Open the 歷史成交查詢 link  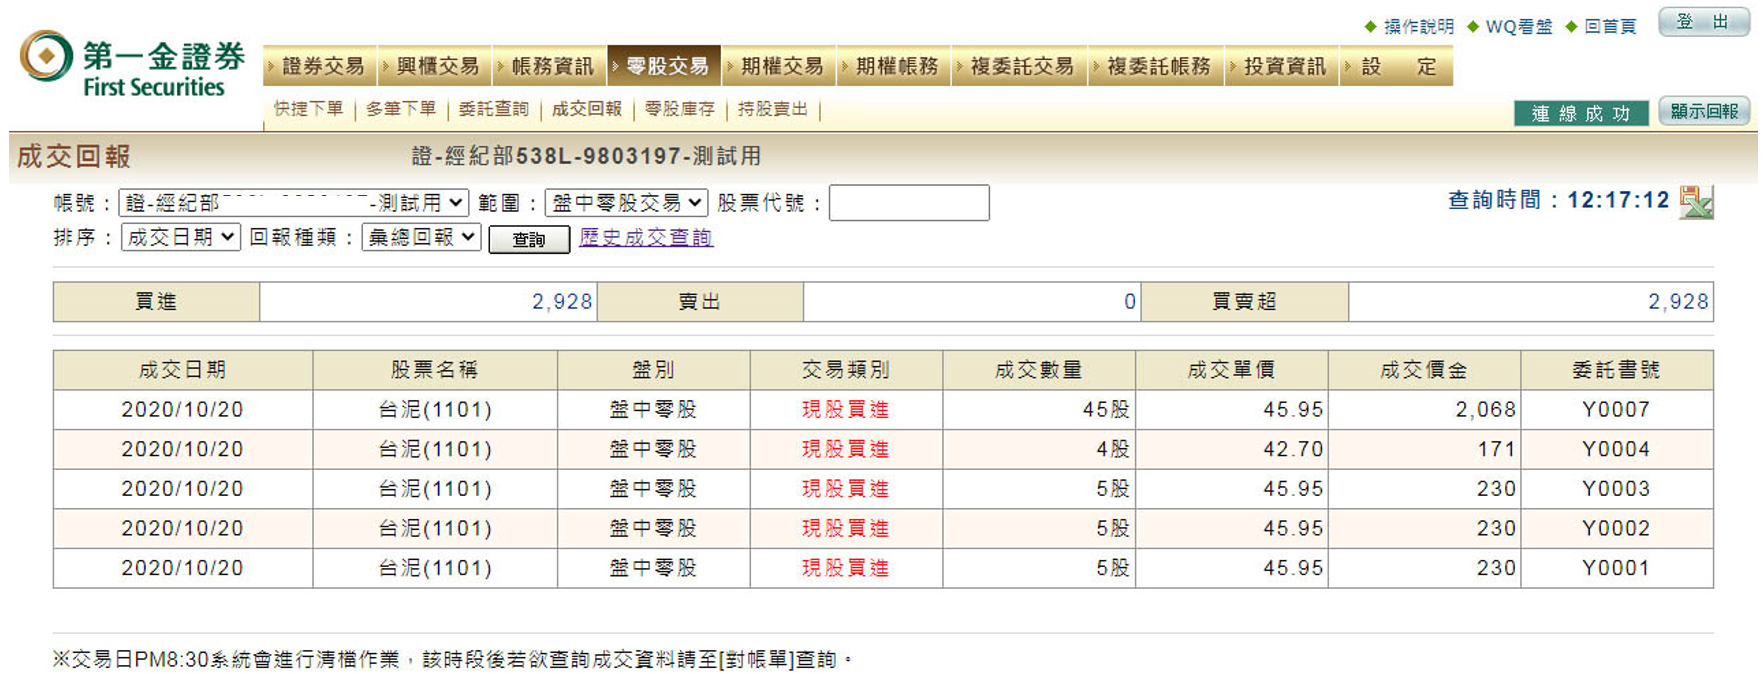[x=645, y=238]
